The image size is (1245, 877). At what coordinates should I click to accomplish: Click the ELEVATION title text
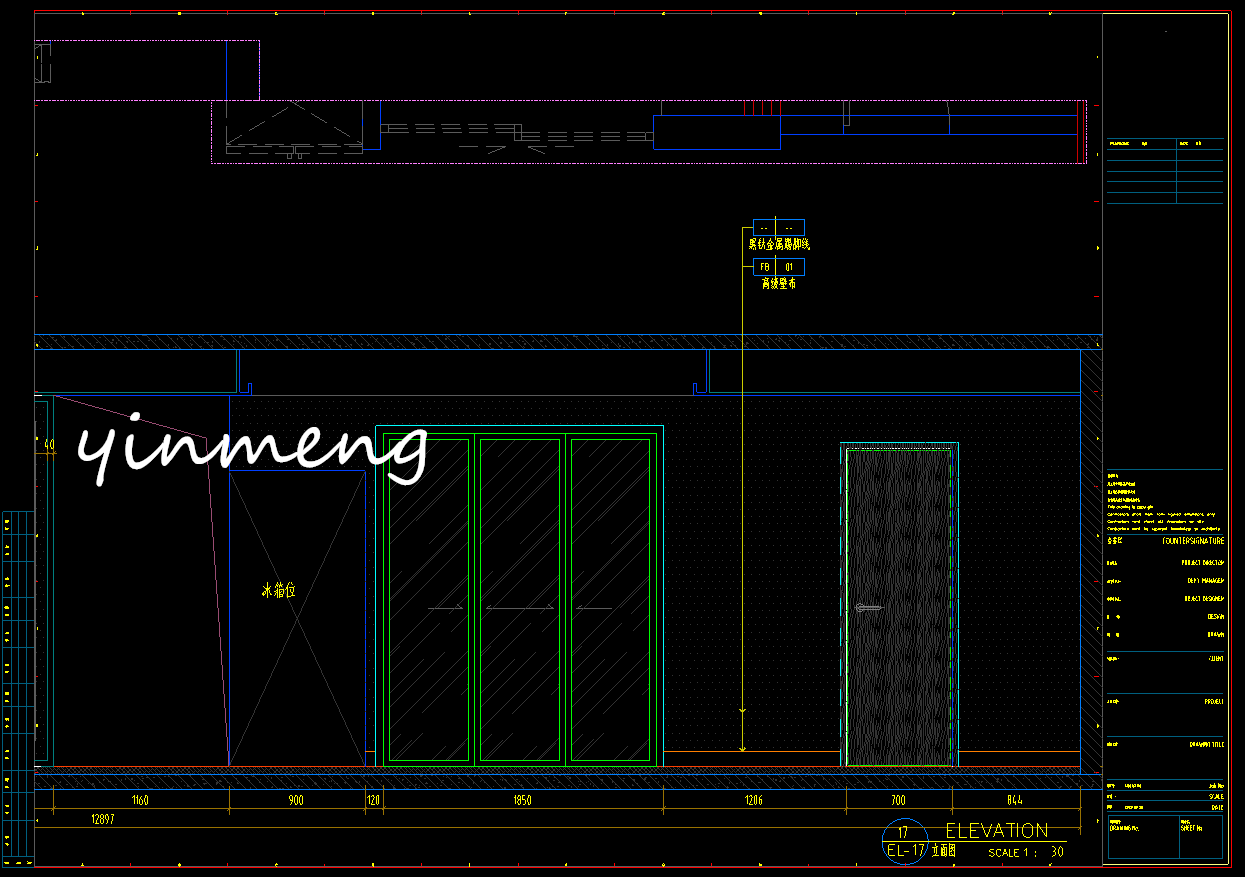[996, 831]
